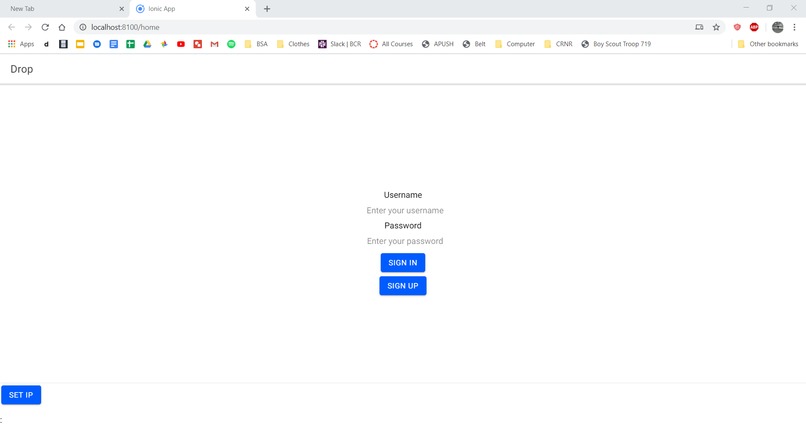Viewport: 806px width, 427px height.
Task: Open Chrome three-dot menu
Action: pos(794,27)
